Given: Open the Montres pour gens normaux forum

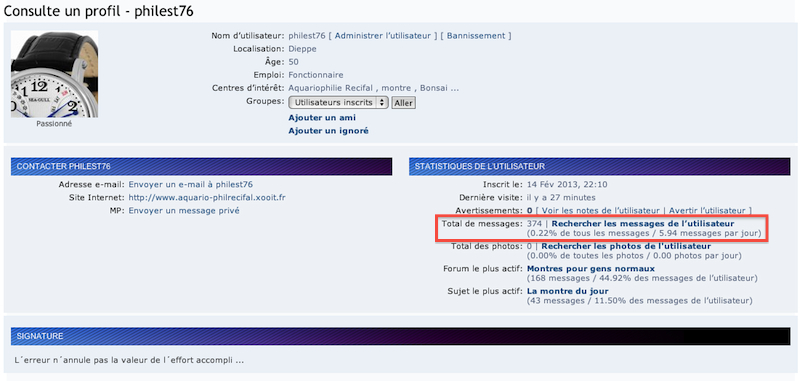Looking at the screenshot, I should tap(591, 268).
